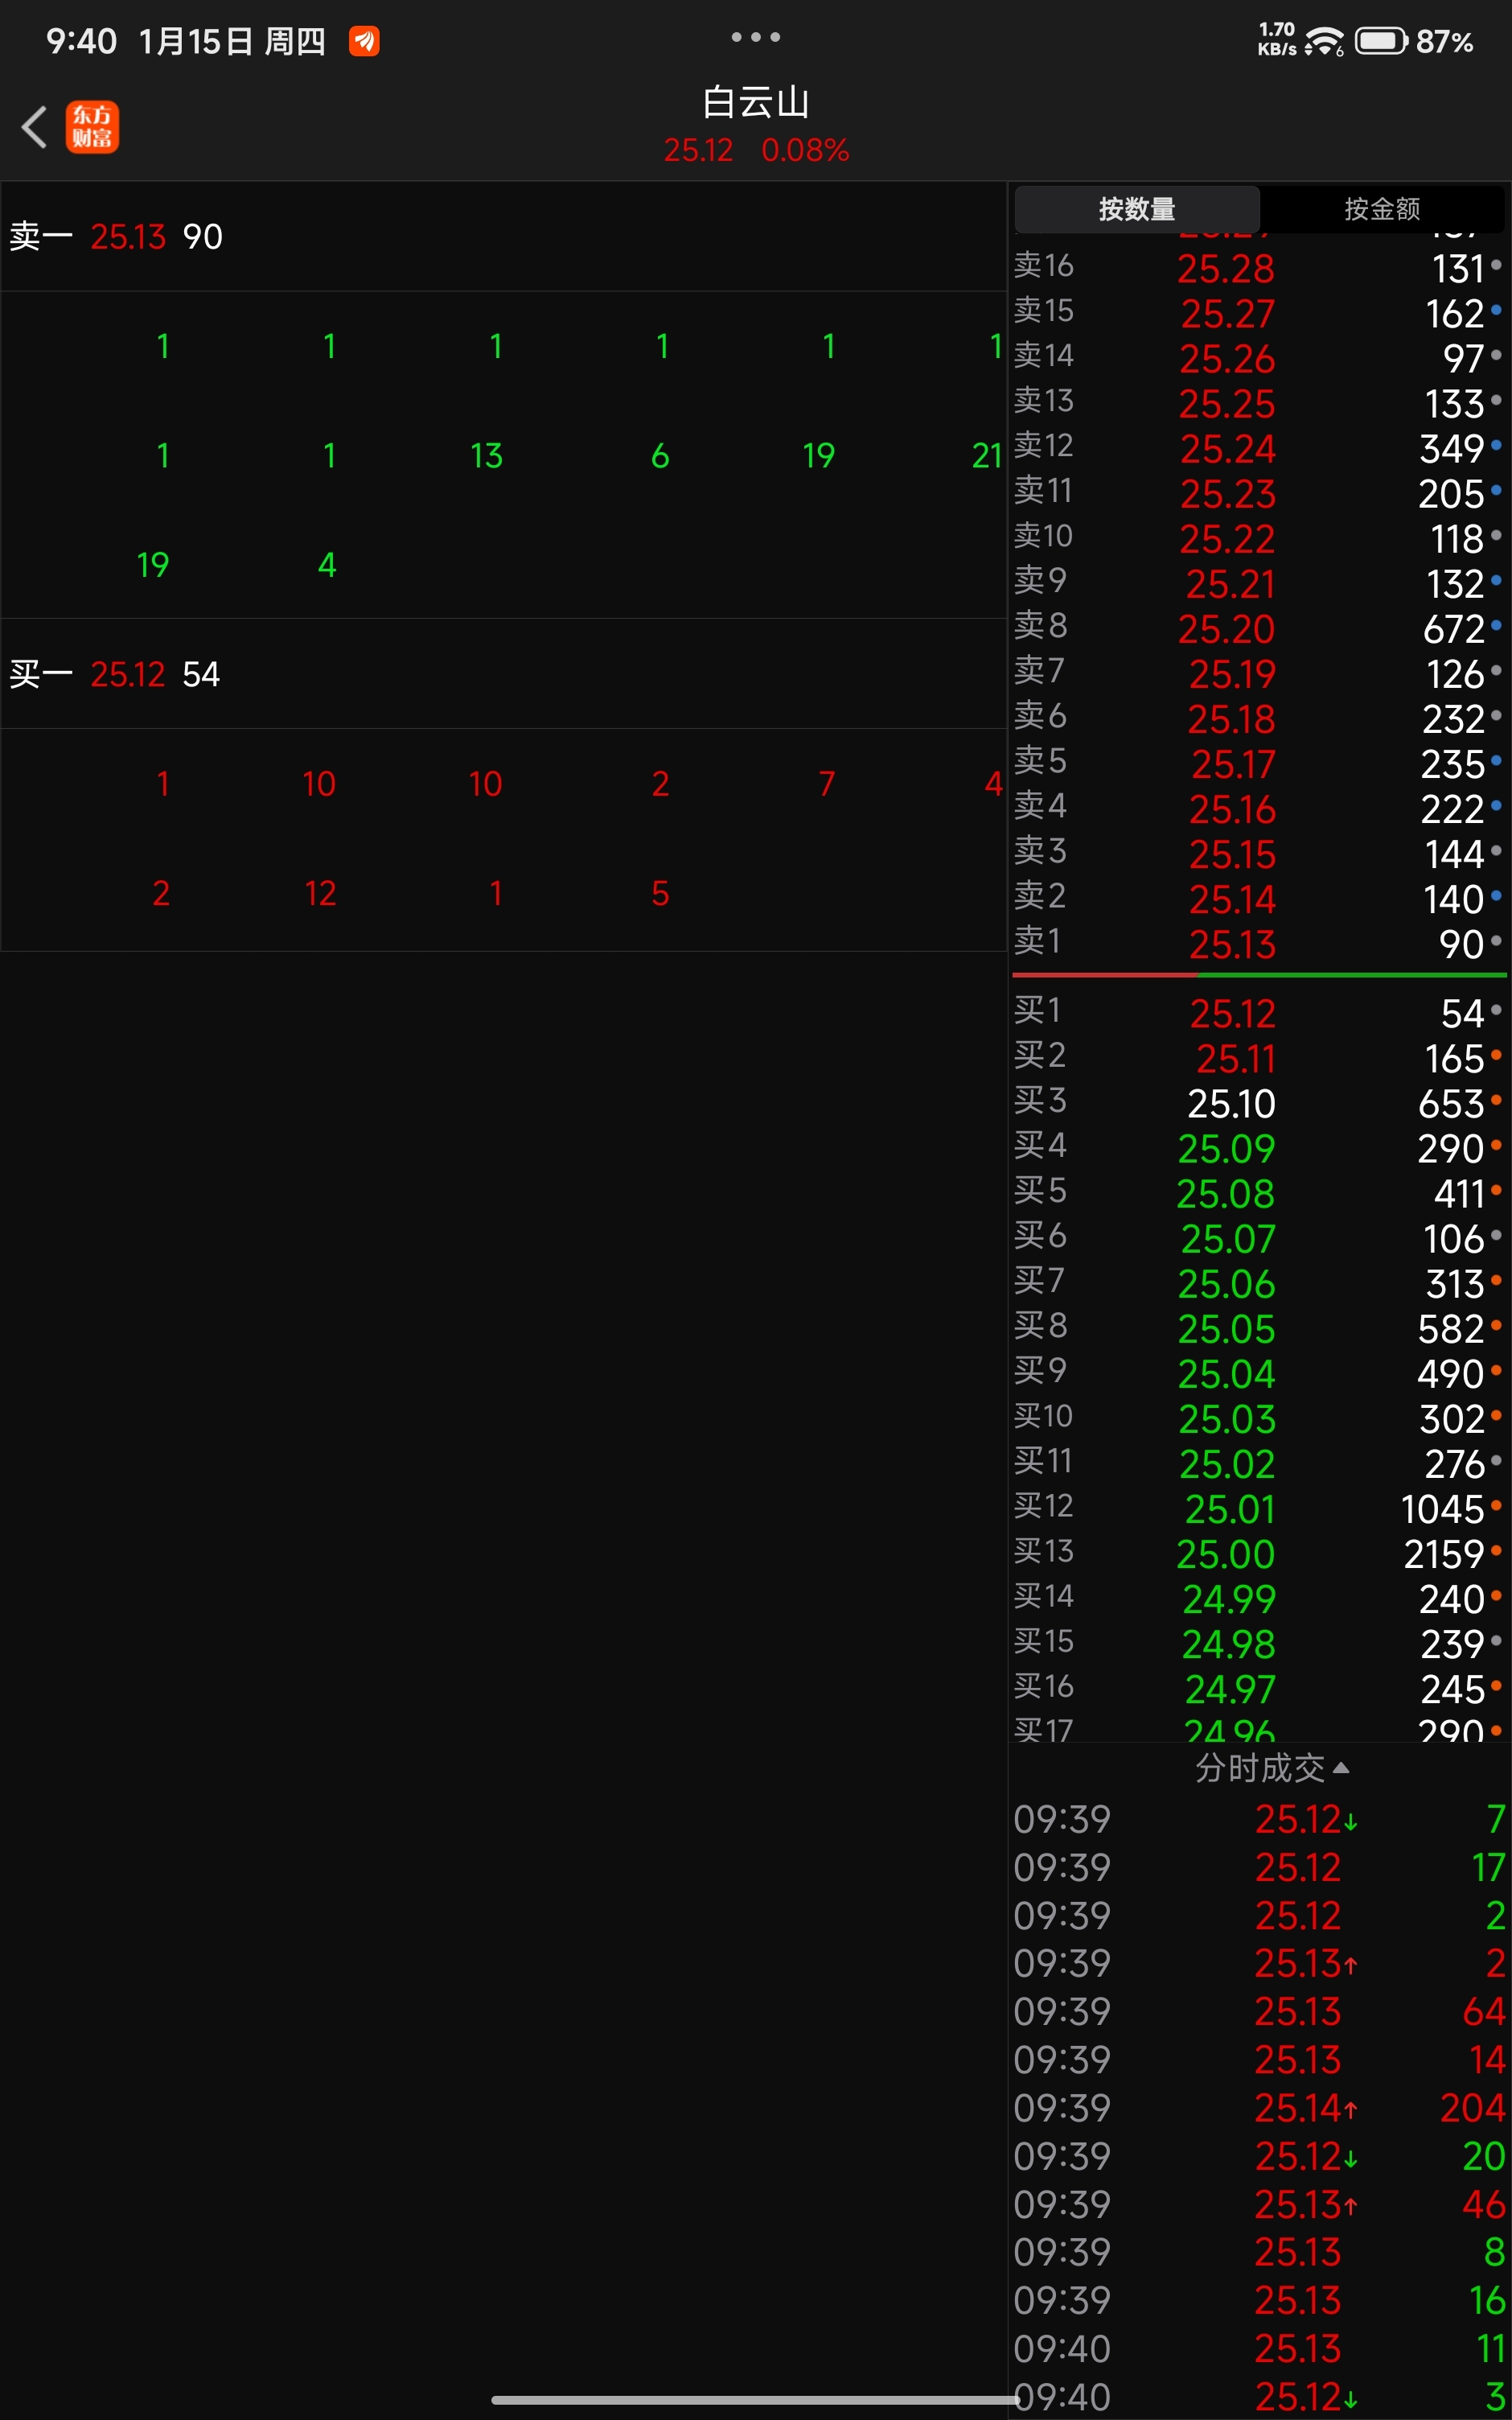Image resolution: width=1512 pixels, height=2420 pixels.
Task: Collapse the 分时成交 section
Action: click(x=1272, y=1768)
